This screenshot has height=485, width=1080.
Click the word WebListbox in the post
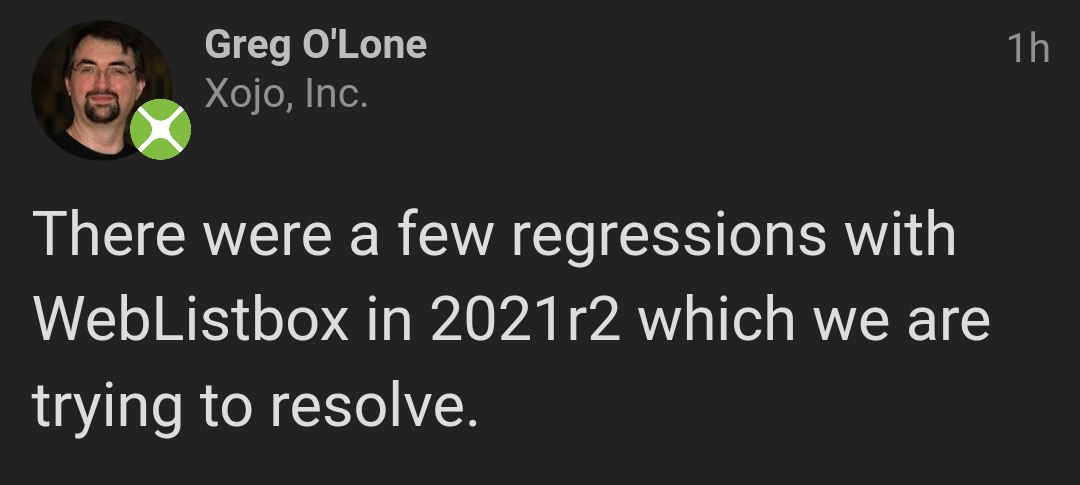coord(191,320)
